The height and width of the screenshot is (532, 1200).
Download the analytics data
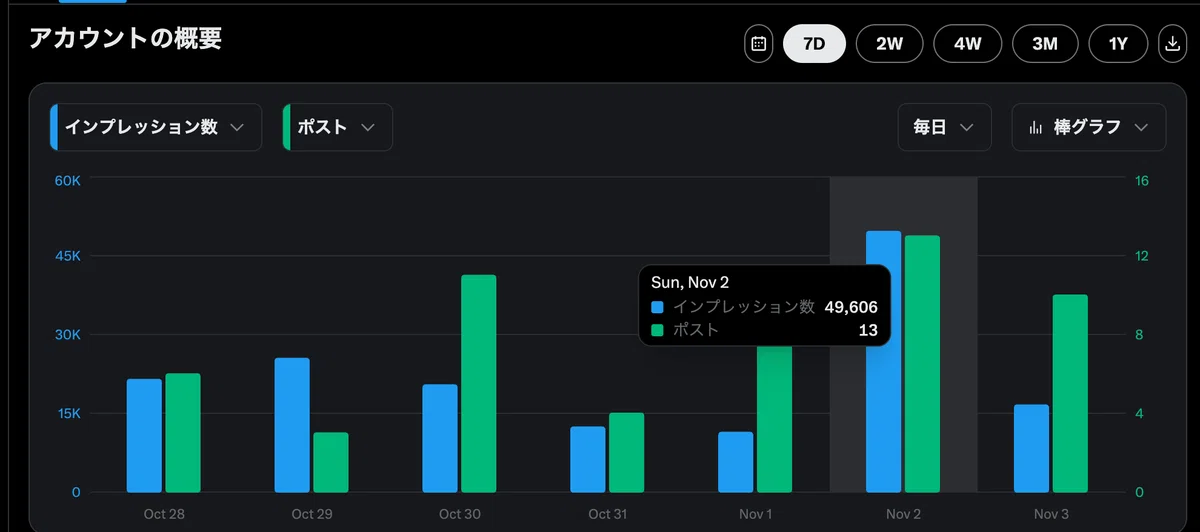pos(1172,44)
